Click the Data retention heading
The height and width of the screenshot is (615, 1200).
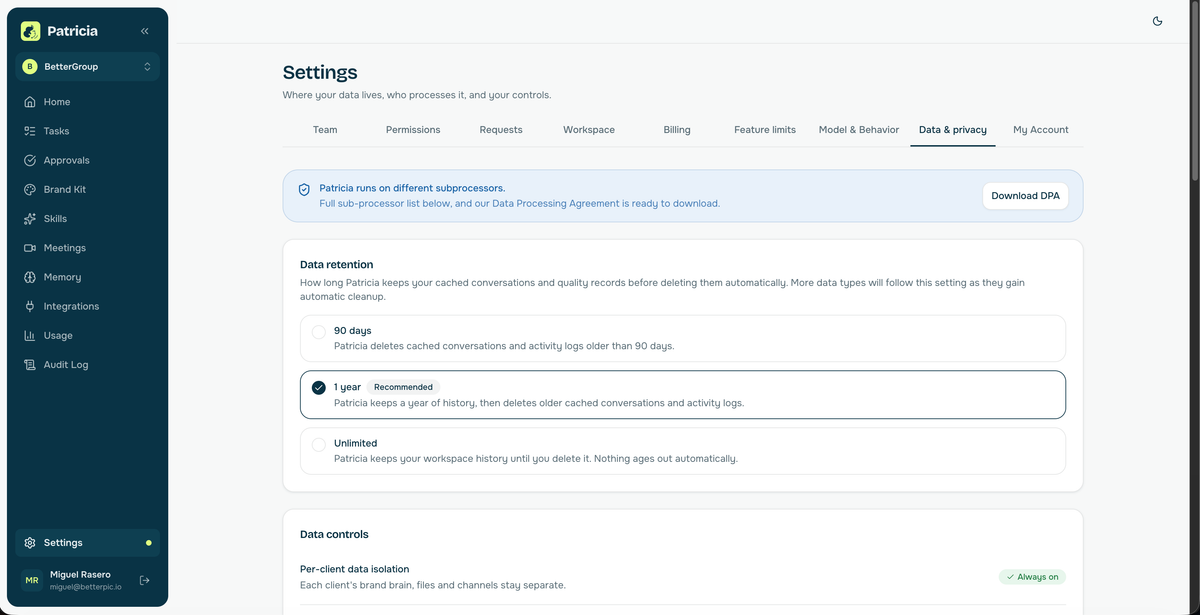pyautogui.click(x=337, y=265)
